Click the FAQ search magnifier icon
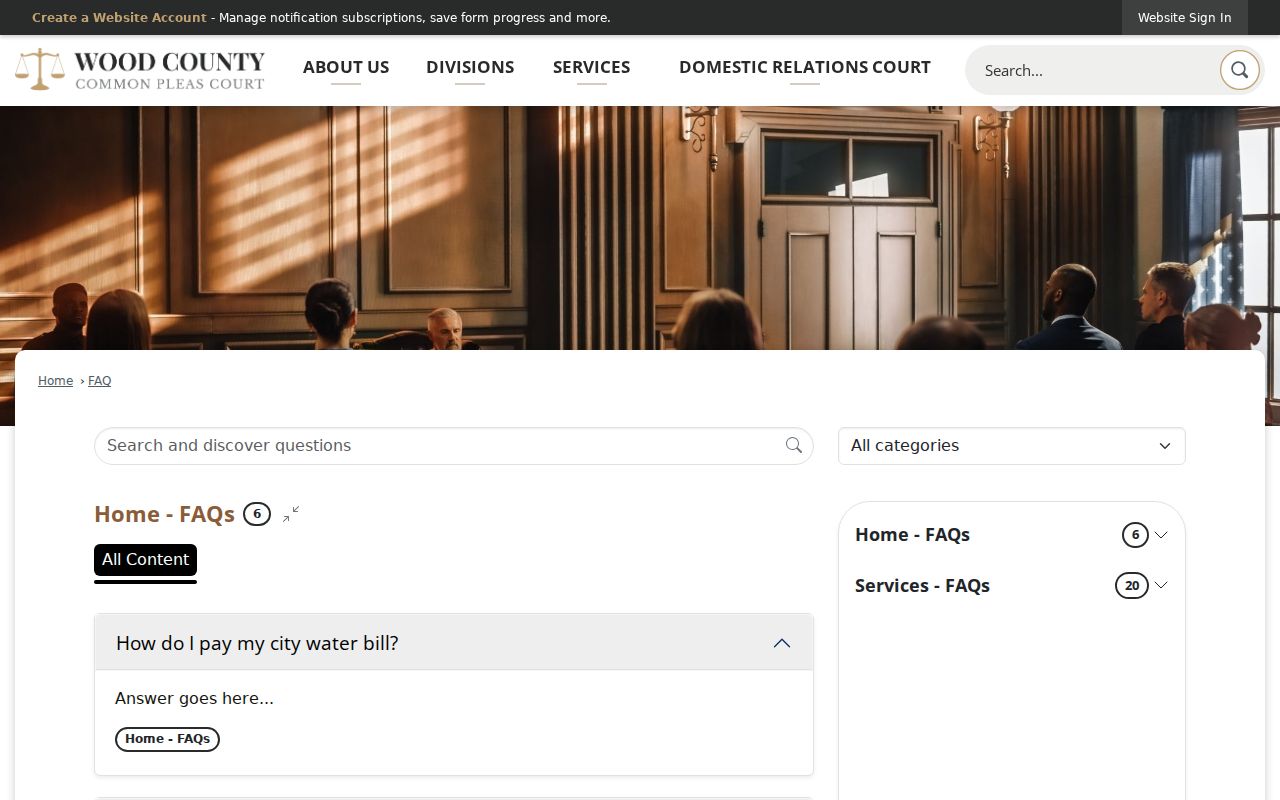Image resolution: width=1280 pixels, height=800 pixels. click(x=794, y=446)
